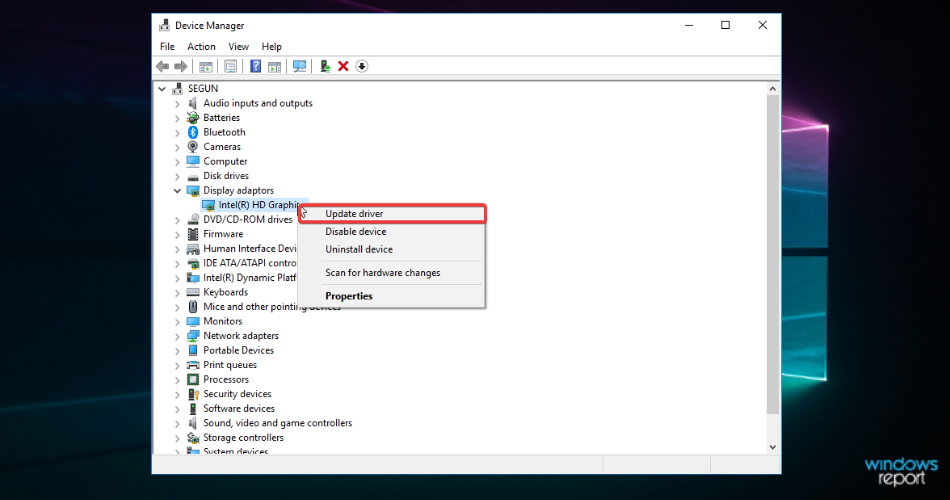Expand the Sound, video and game controllers category

point(177,424)
